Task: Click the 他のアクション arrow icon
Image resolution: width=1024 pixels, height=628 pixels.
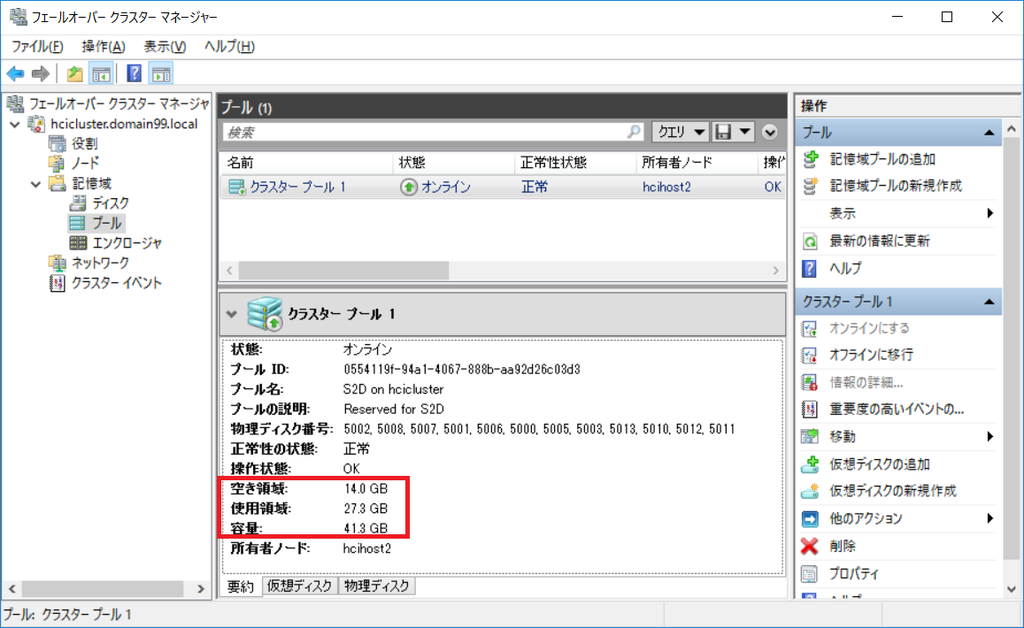Action: (x=810, y=519)
